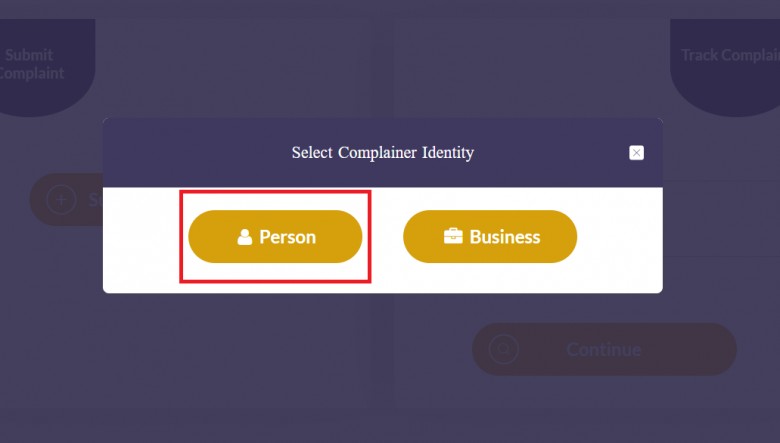Click the white gap between Person and Business
Image resolution: width=780 pixels, height=443 pixels.
click(x=383, y=237)
